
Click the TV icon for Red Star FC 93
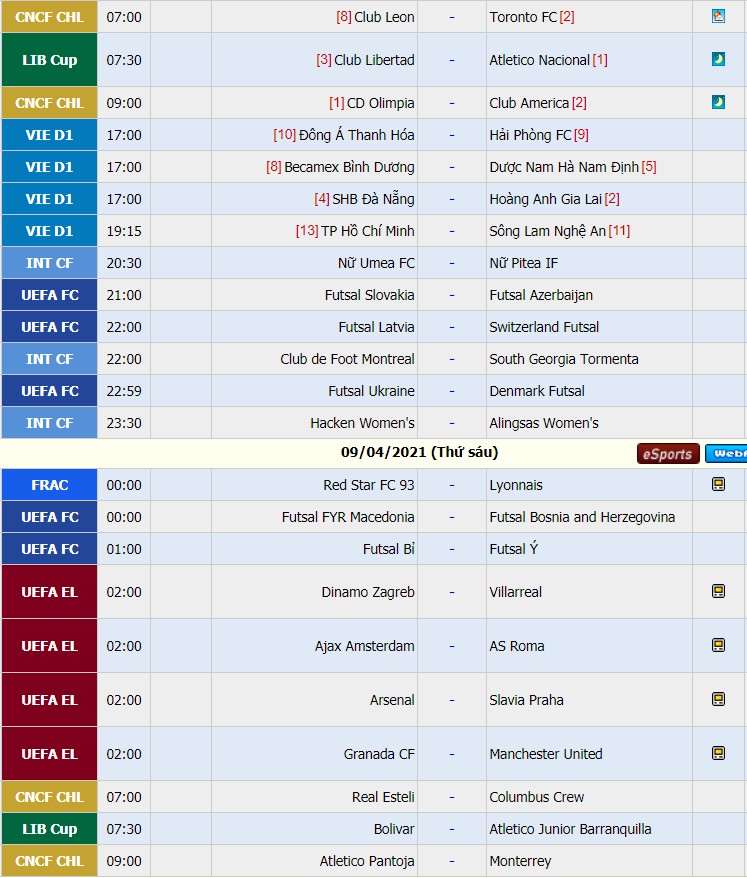[718, 484]
